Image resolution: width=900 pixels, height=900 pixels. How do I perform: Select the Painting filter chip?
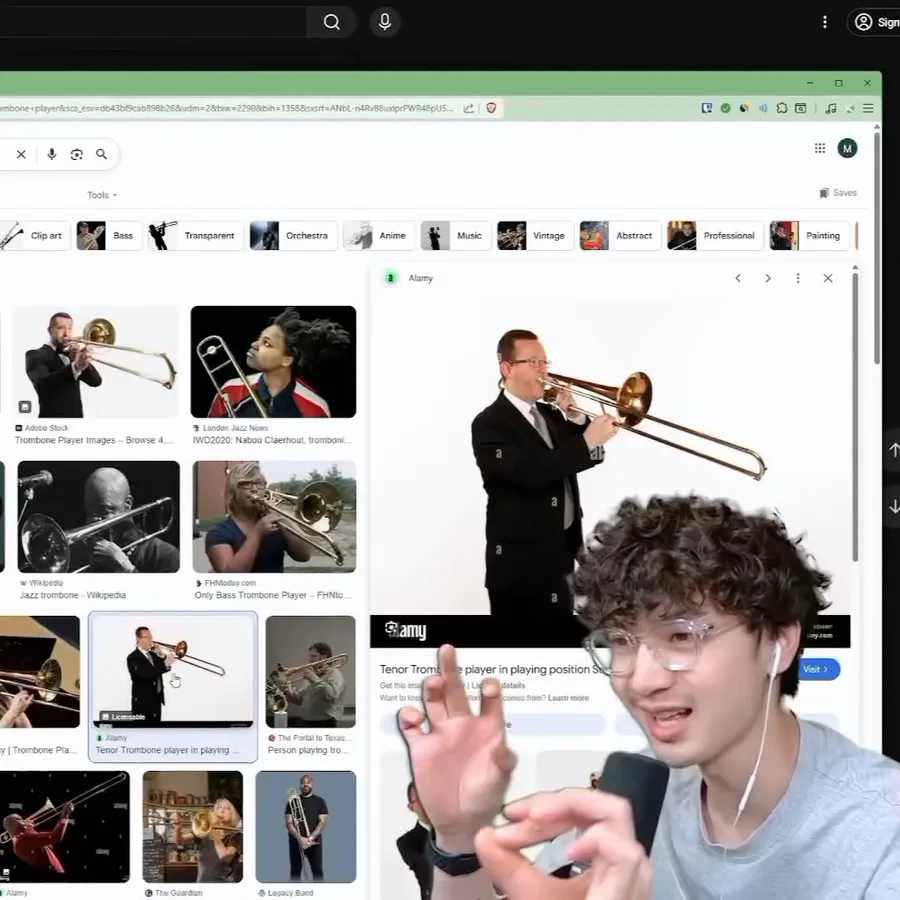pos(809,235)
